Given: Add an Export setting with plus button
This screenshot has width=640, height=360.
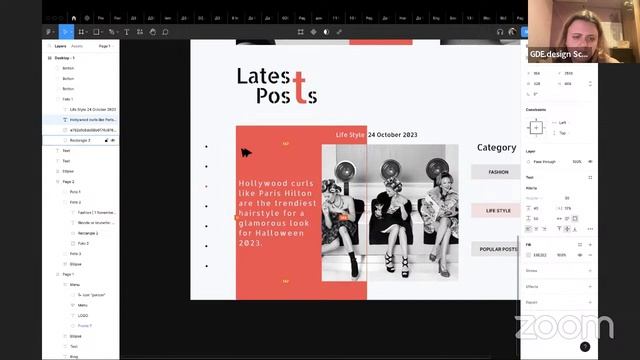Looking at the screenshot, I should [x=590, y=302].
